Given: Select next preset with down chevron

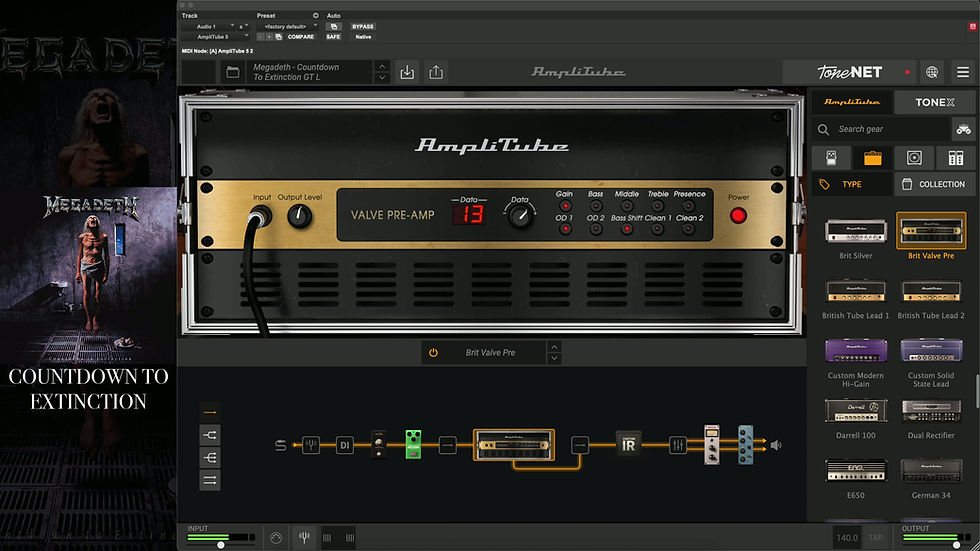Looking at the screenshot, I should [x=382, y=78].
